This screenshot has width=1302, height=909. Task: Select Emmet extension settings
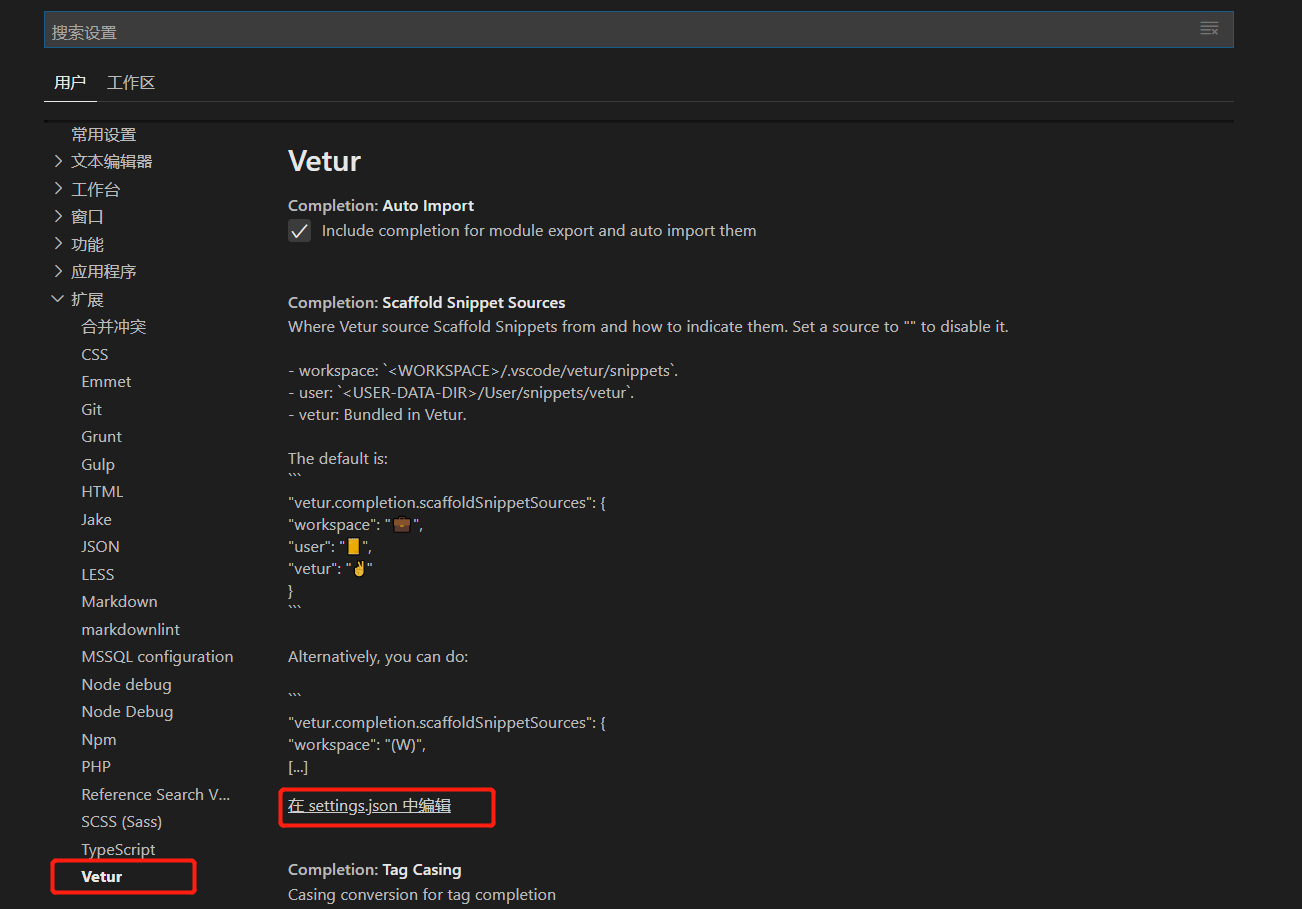pyautogui.click(x=106, y=381)
